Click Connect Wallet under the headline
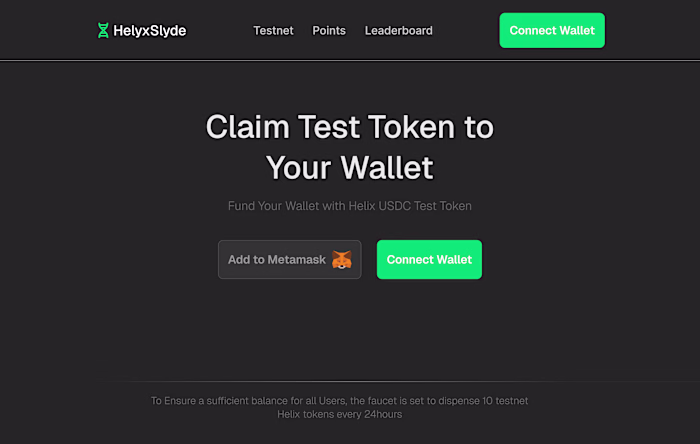The height and width of the screenshot is (444, 700). [429, 260]
